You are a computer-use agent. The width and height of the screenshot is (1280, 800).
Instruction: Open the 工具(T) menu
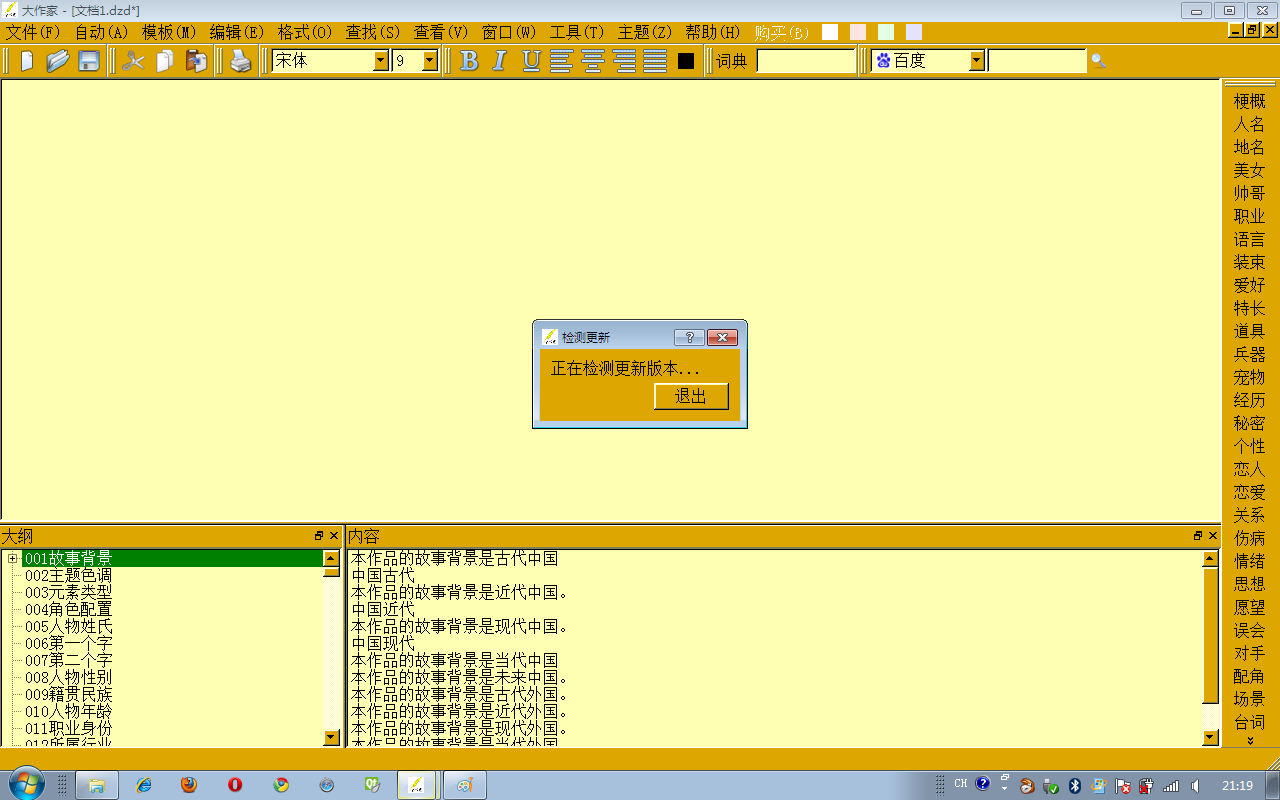pyautogui.click(x=577, y=32)
